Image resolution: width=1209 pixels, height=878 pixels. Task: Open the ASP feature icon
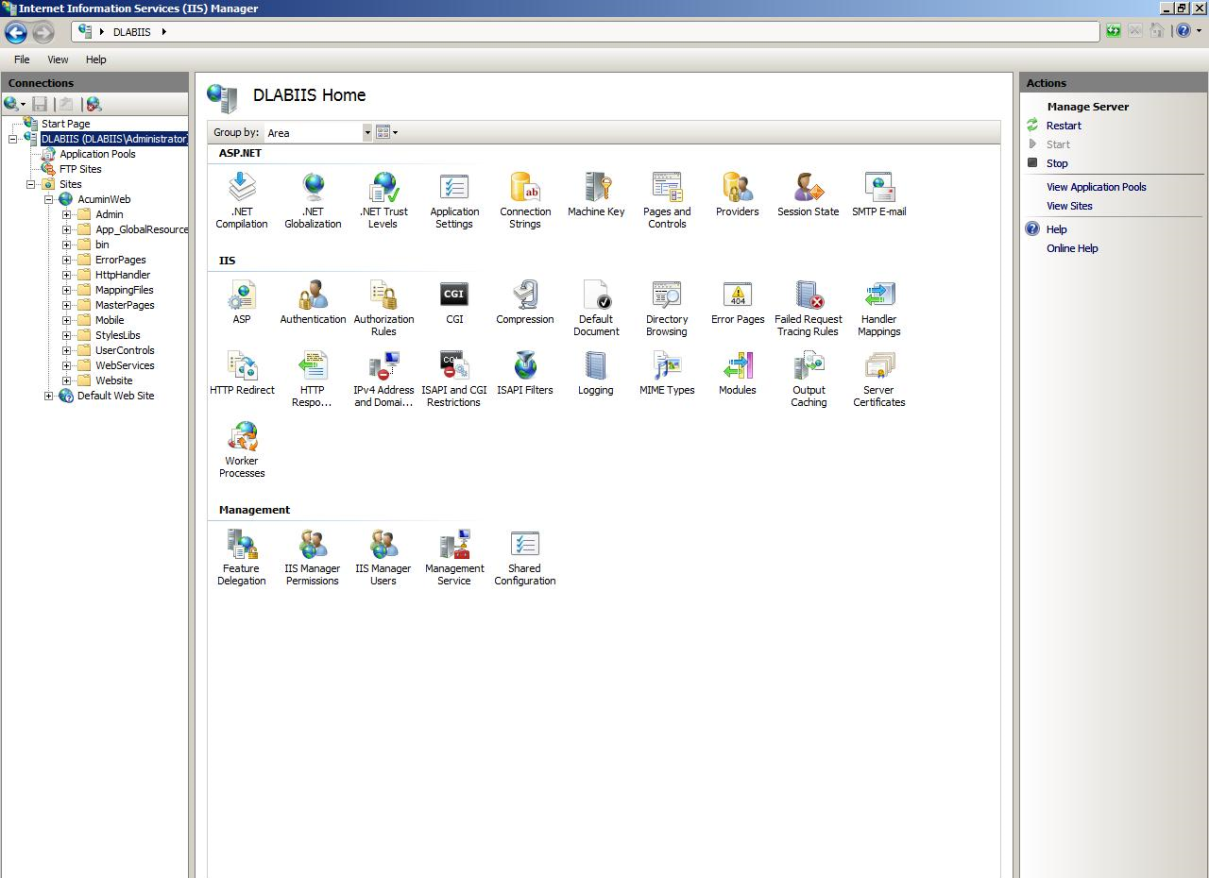242,302
